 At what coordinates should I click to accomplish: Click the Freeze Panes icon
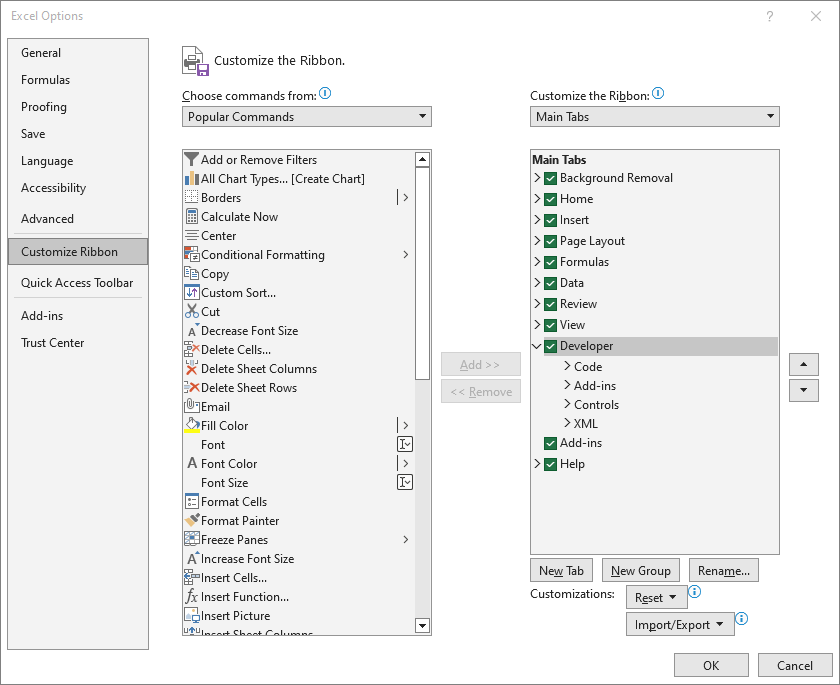(191, 539)
